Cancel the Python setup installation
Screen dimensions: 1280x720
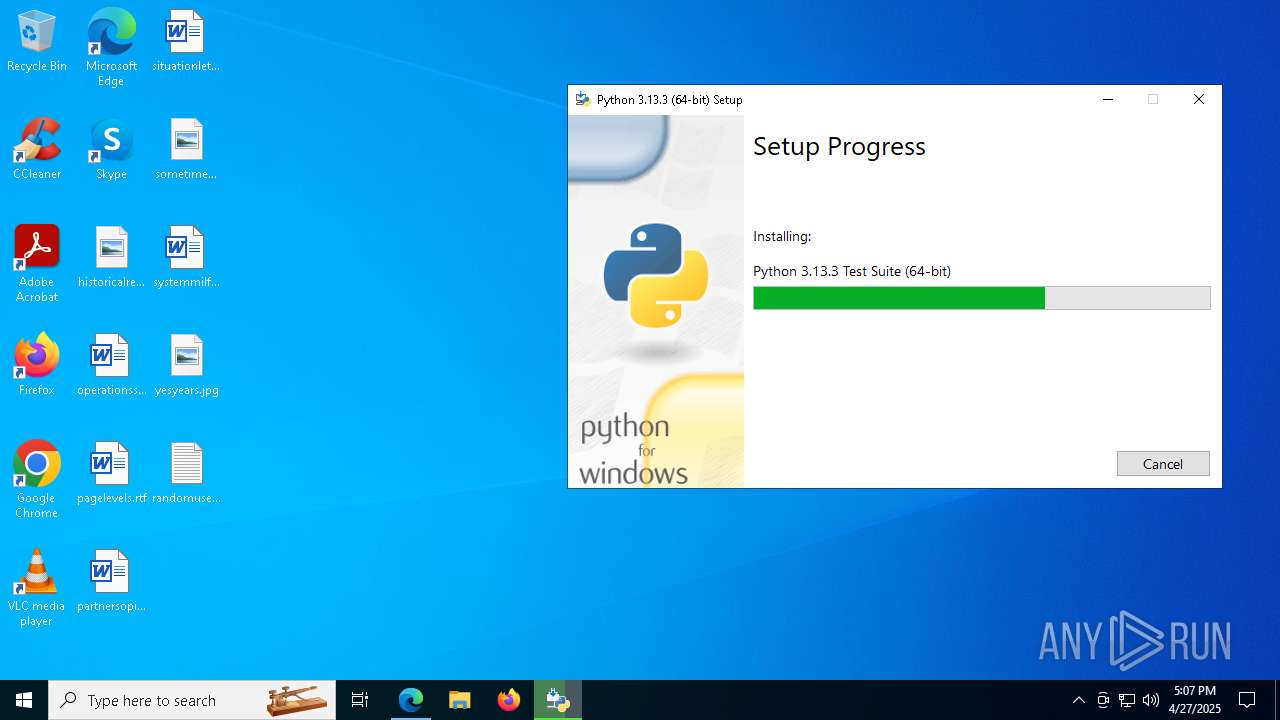coord(1163,464)
